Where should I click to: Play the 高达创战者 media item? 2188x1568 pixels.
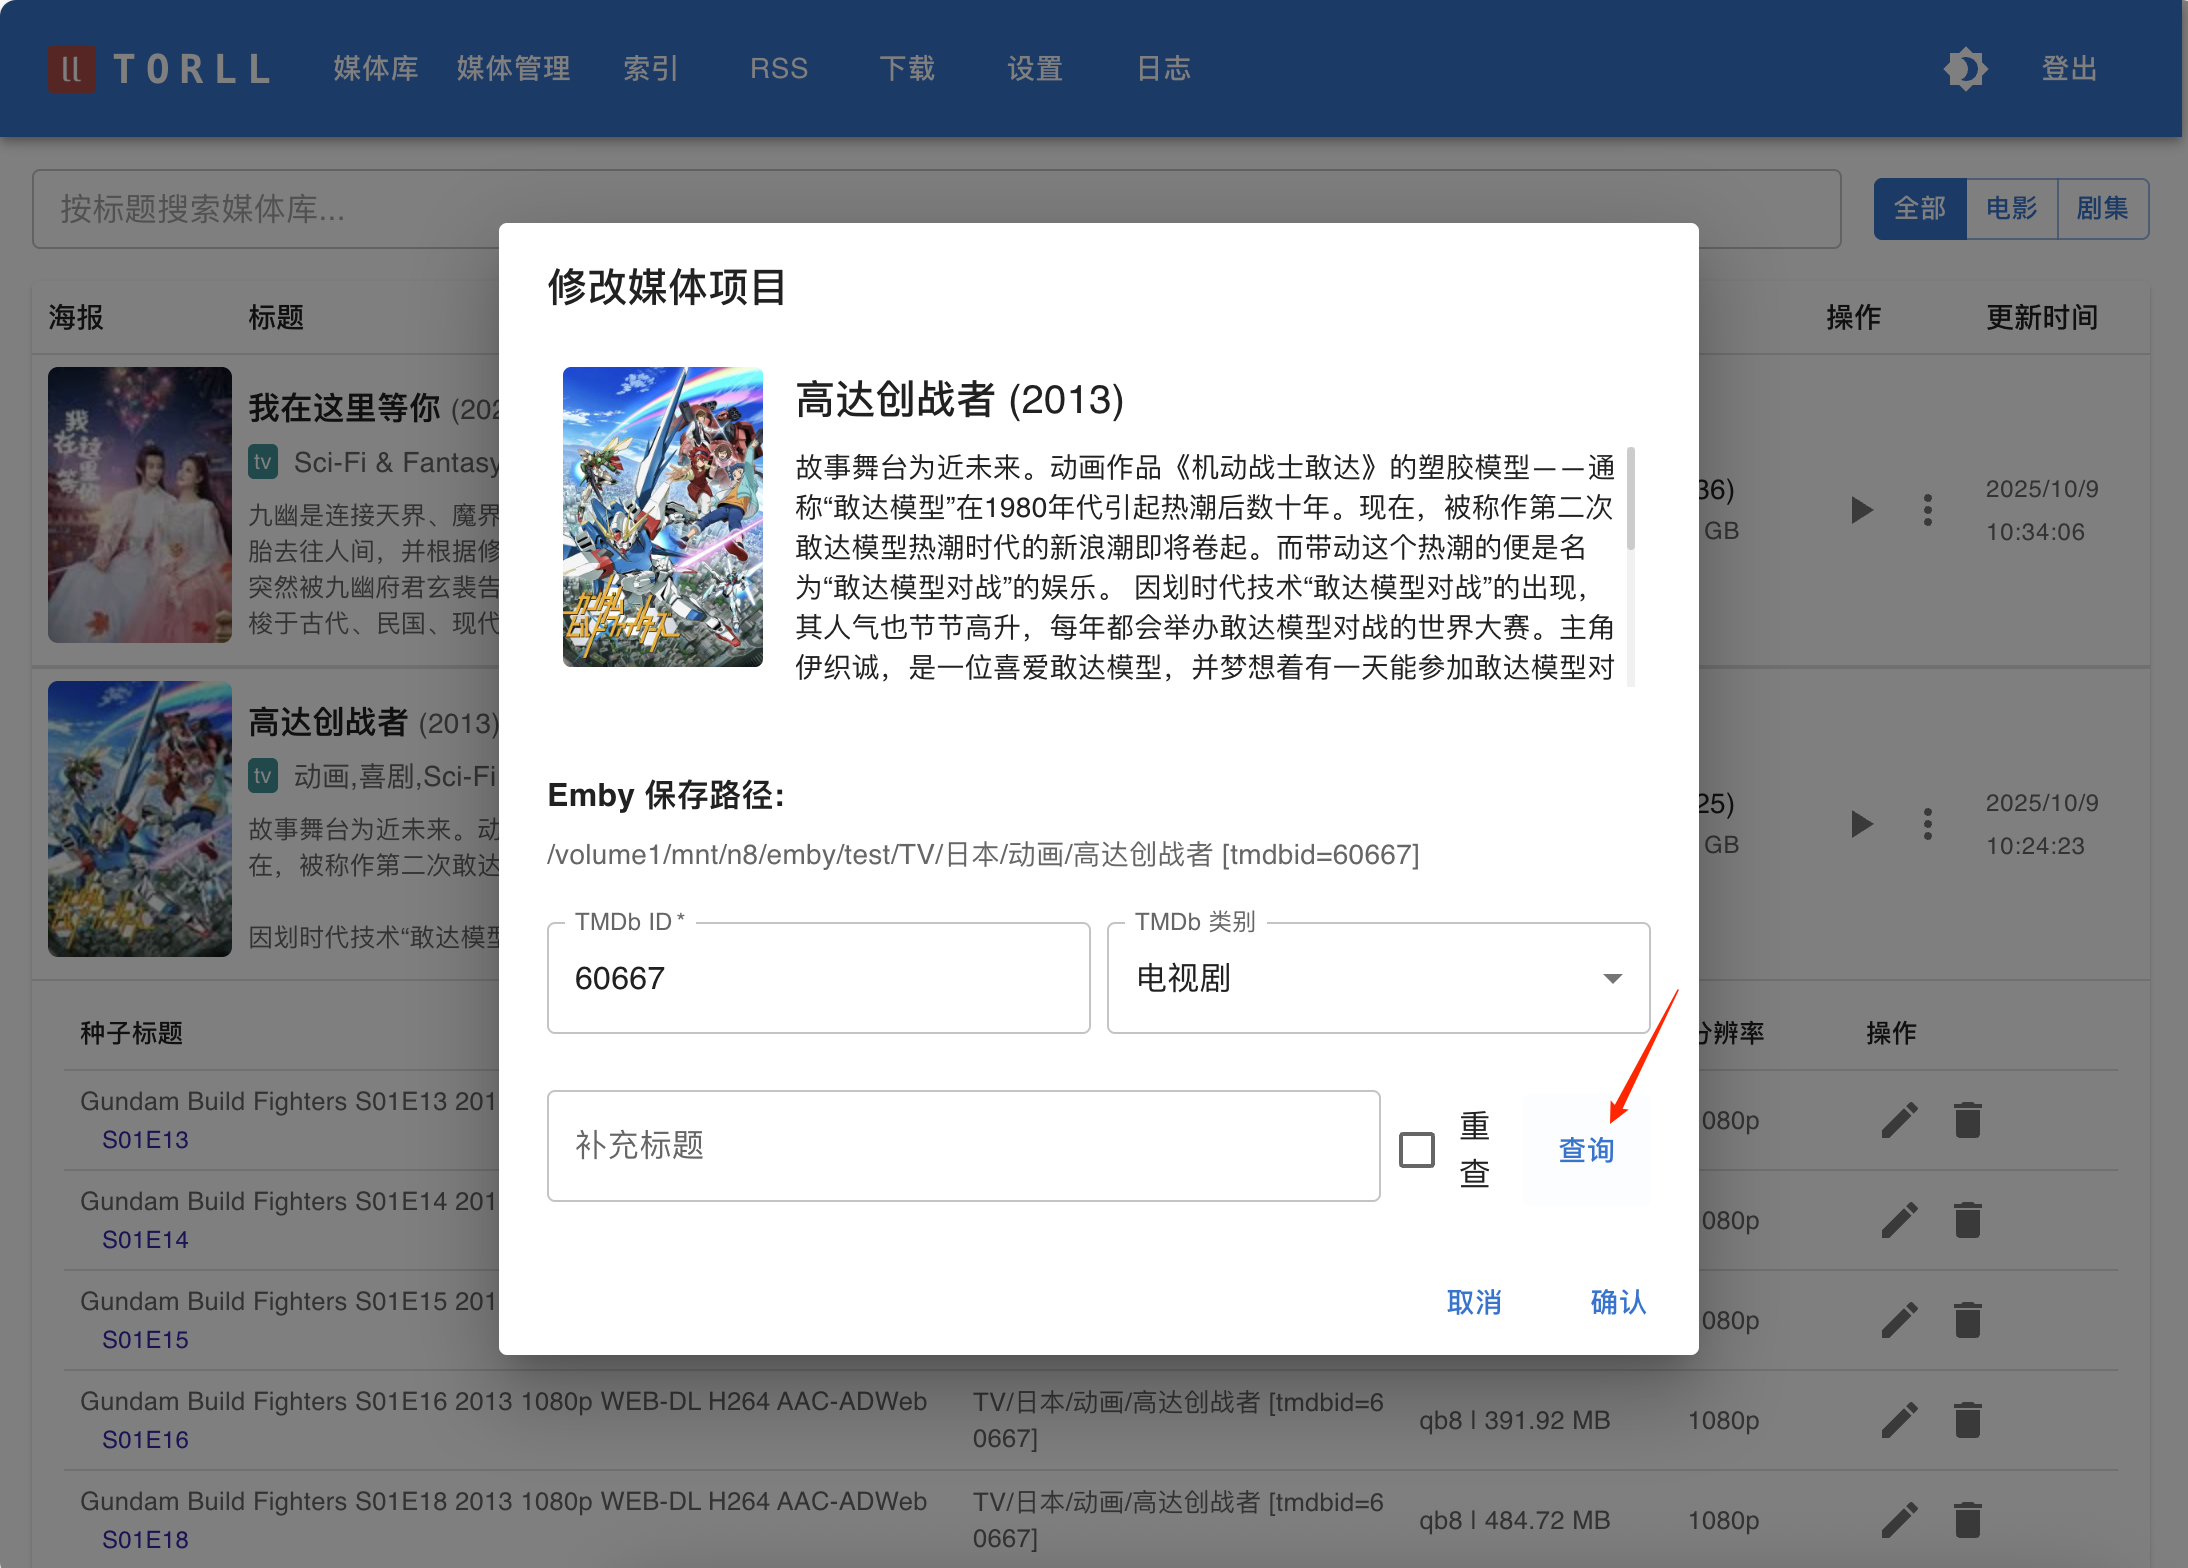pos(1861,823)
